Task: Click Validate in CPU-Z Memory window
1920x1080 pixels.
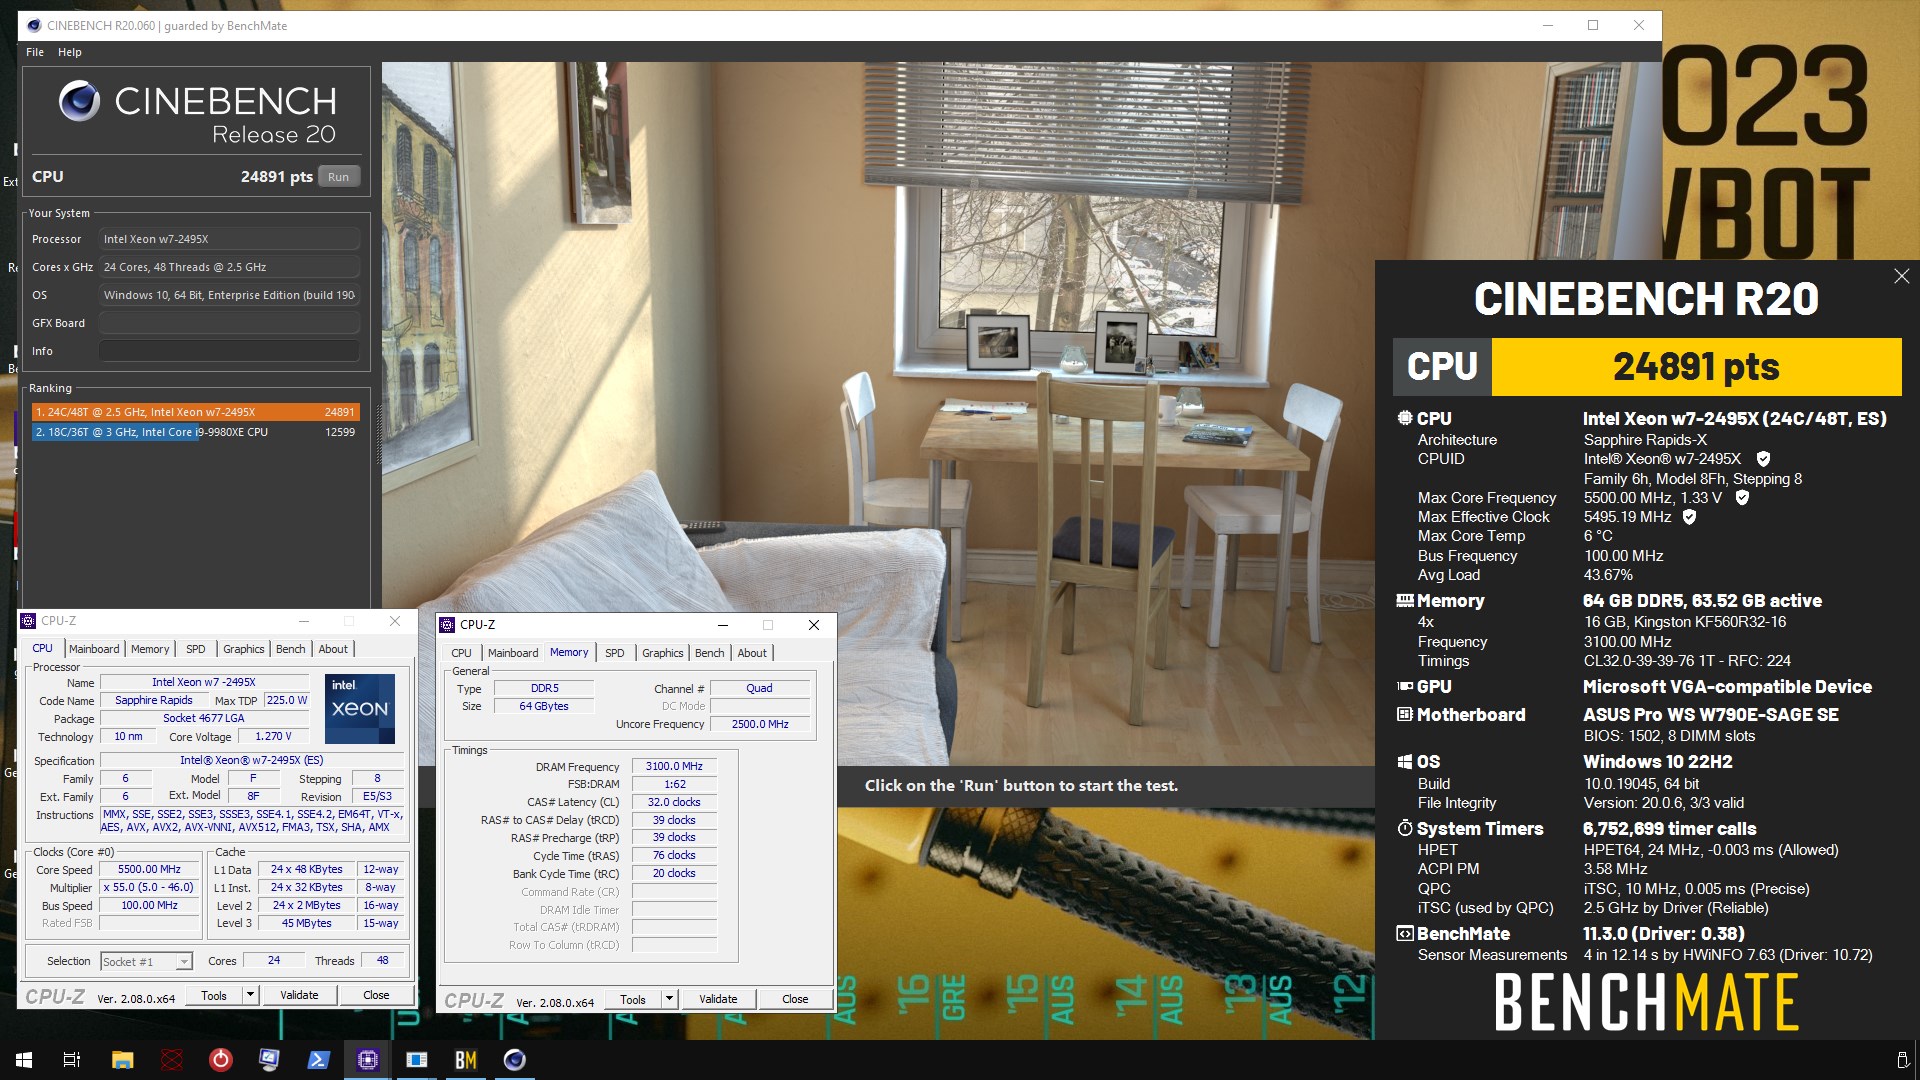Action: click(718, 999)
